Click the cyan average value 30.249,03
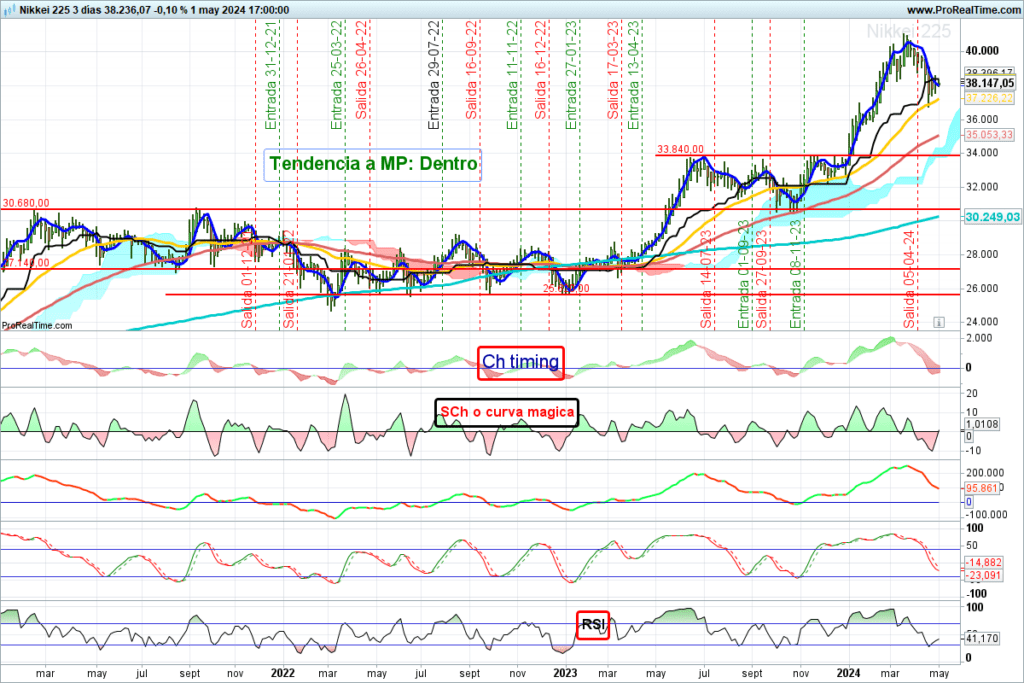This screenshot has width=1024, height=683. pos(992,217)
